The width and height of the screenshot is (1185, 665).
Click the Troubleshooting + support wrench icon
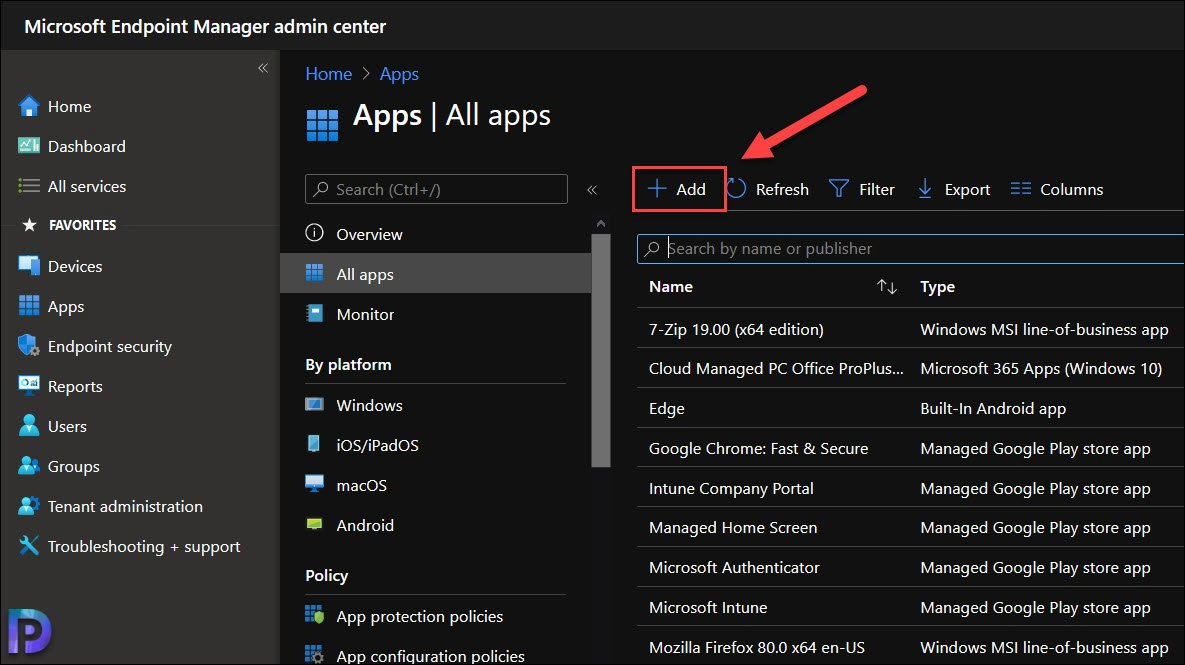pos(29,546)
